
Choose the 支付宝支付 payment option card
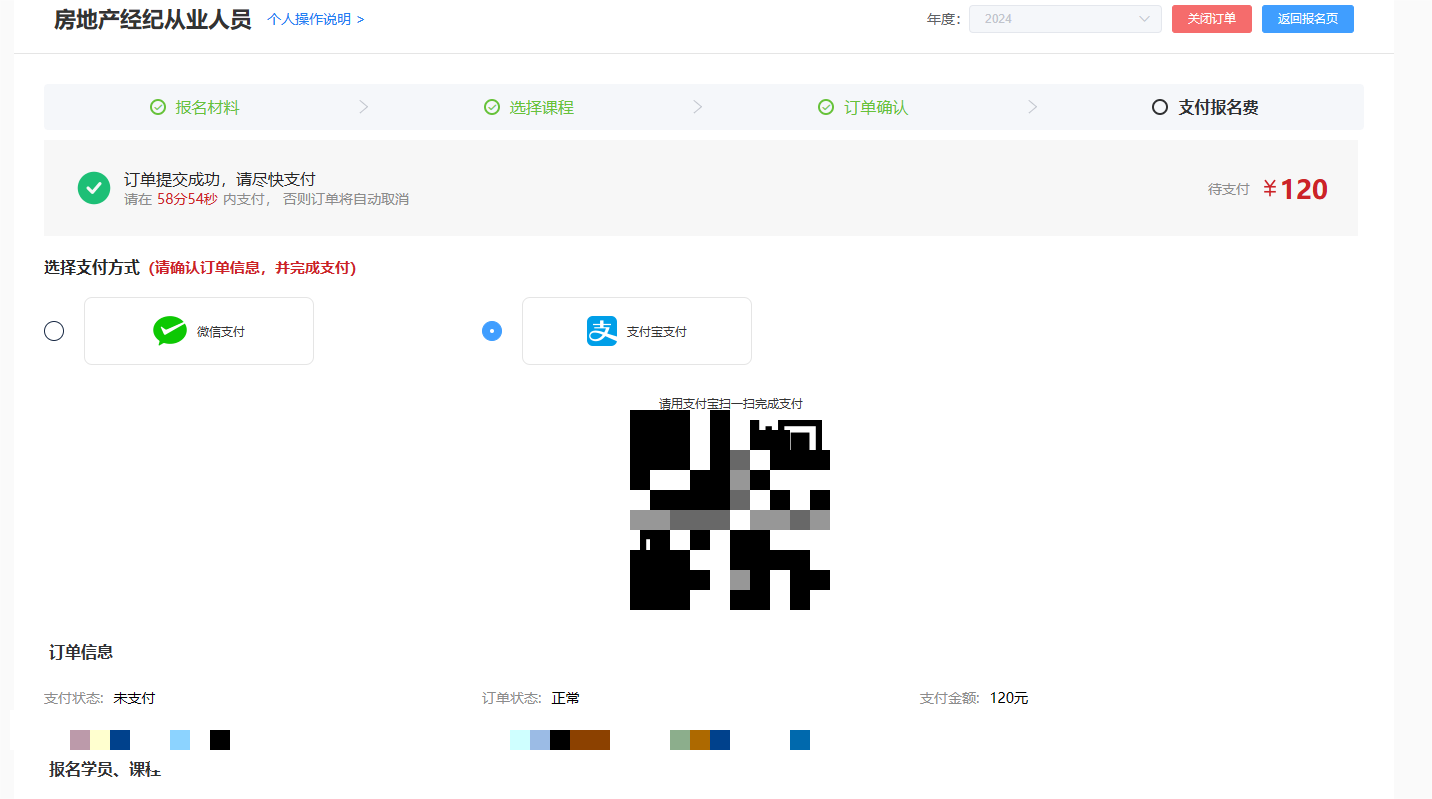coord(637,331)
